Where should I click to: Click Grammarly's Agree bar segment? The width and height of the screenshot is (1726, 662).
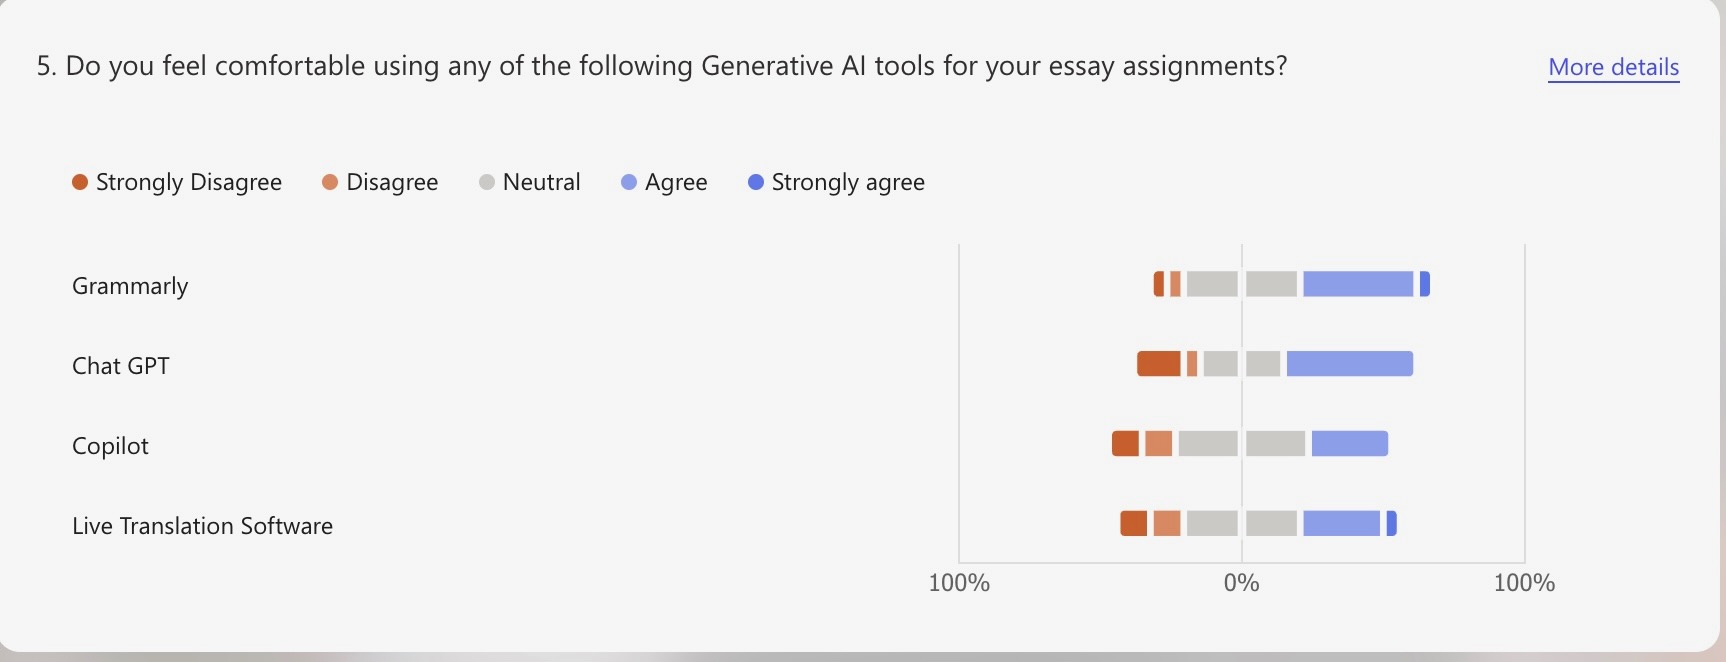[1357, 284]
